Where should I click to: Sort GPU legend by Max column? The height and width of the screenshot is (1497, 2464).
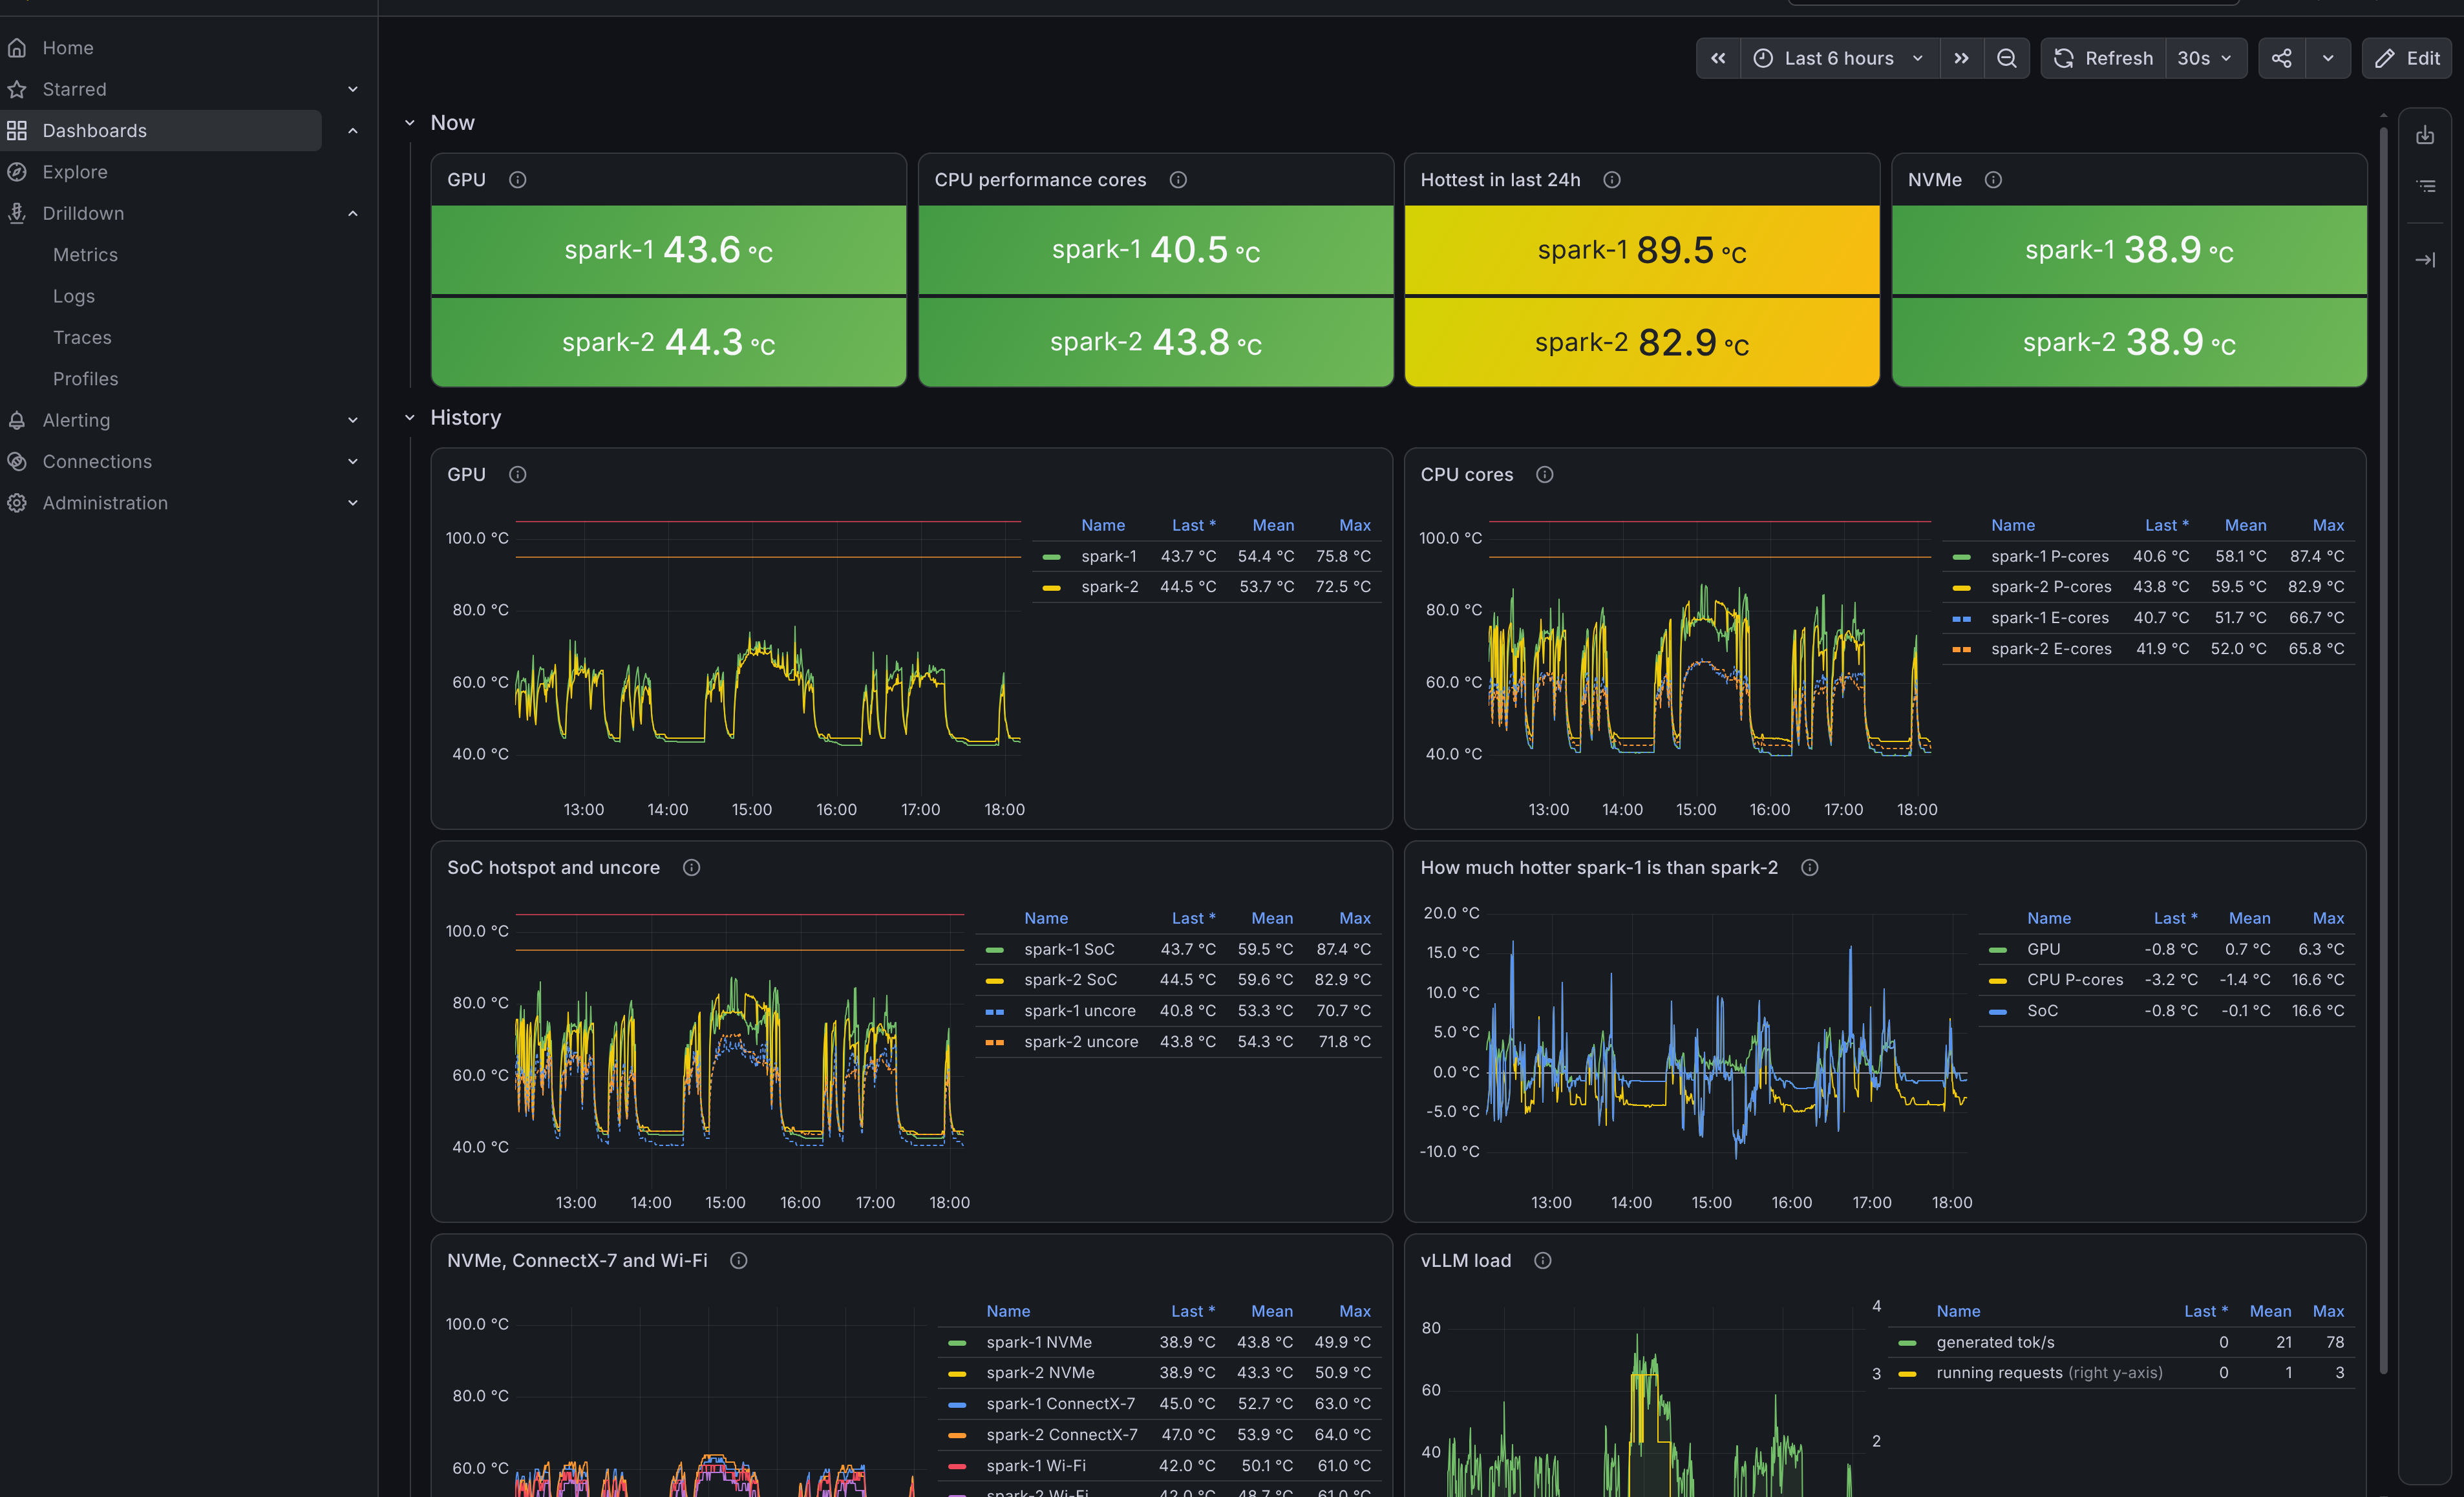tap(1355, 525)
